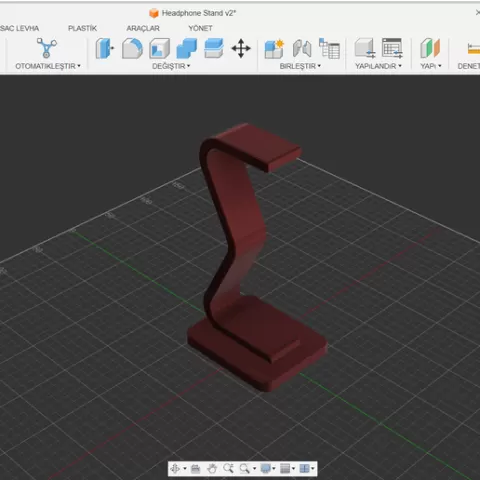Select the Combine bodies tool icon
Screen dimensions: 480x480
186,49
